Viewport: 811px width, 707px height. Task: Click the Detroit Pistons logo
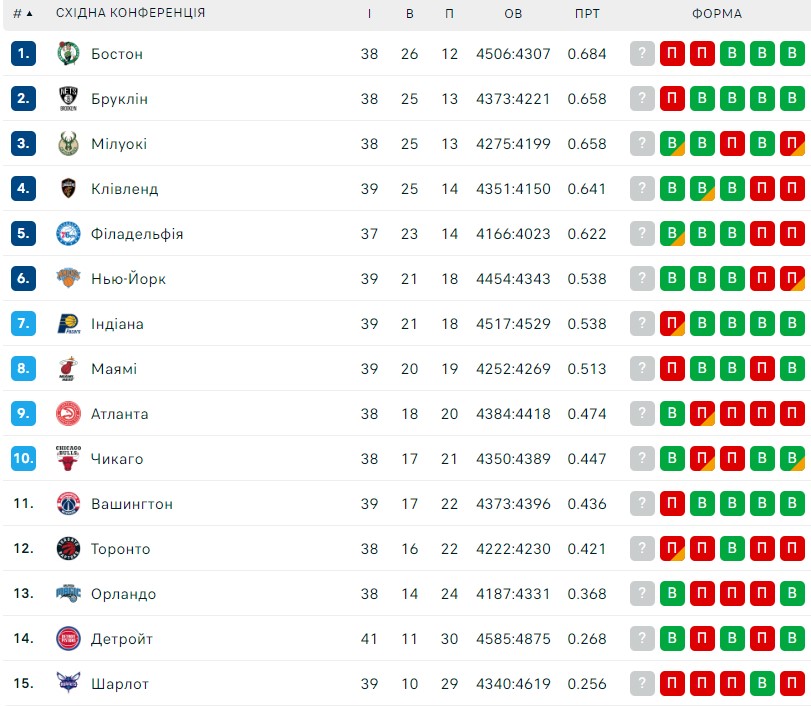point(68,639)
